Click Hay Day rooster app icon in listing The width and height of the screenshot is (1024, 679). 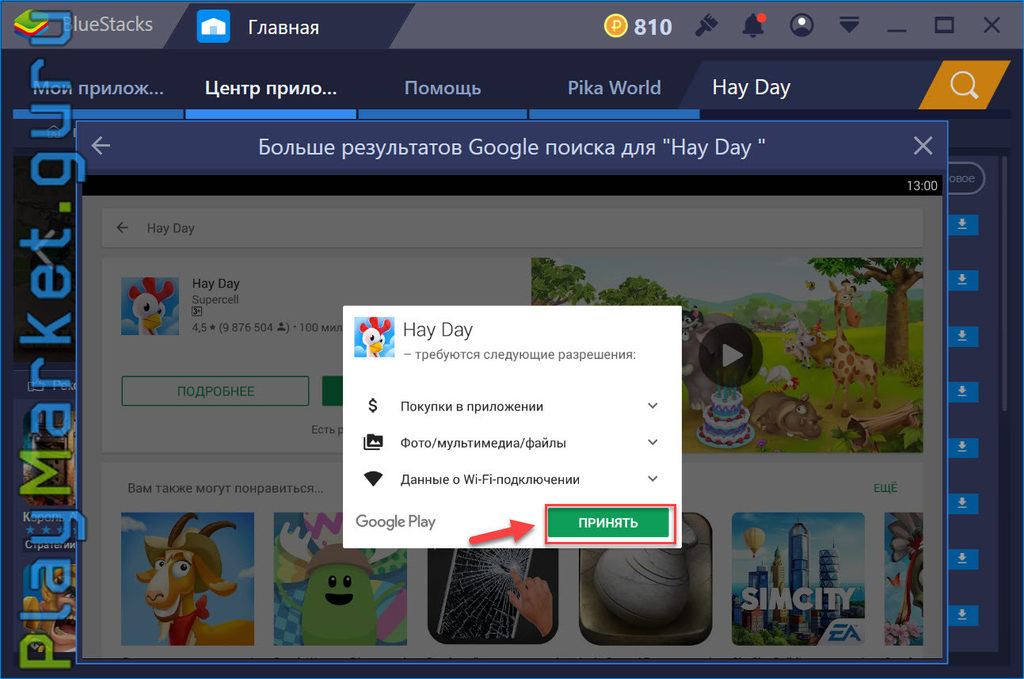point(150,306)
